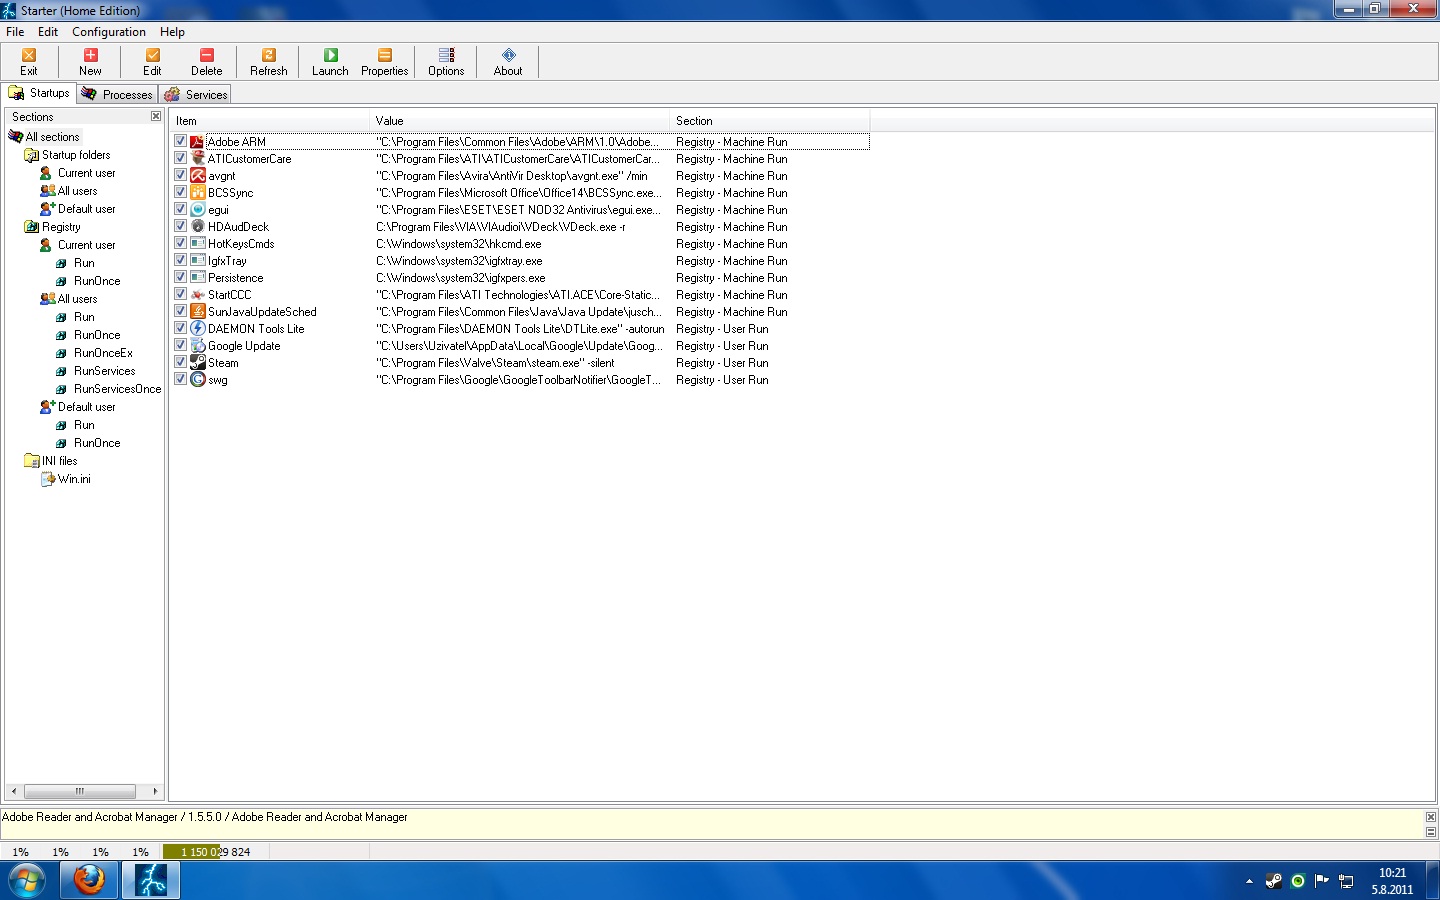Select the RunServicesOnce tree item
Screen dimensions: 1440x900
click(x=117, y=389)
